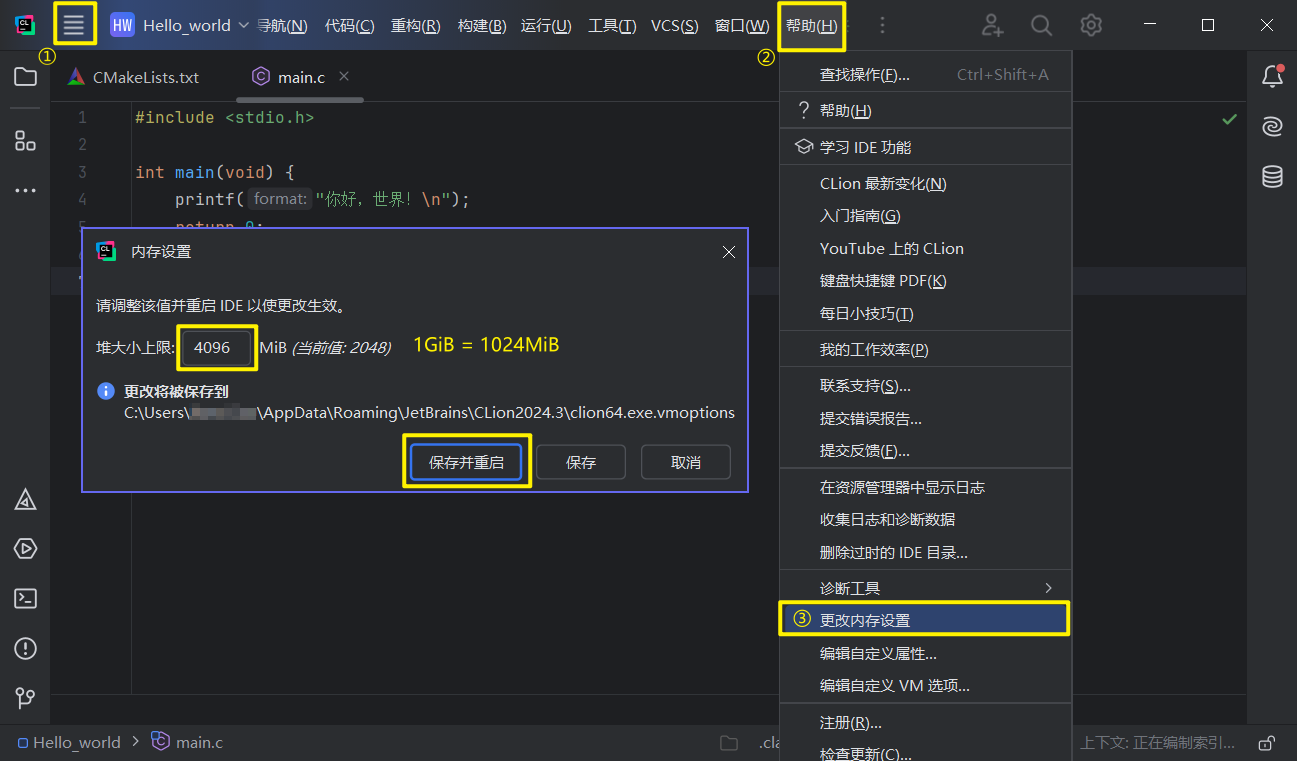Open the notifications bell icon
Viewport: 1297px width, 761px height.
tap(1272, 76)
